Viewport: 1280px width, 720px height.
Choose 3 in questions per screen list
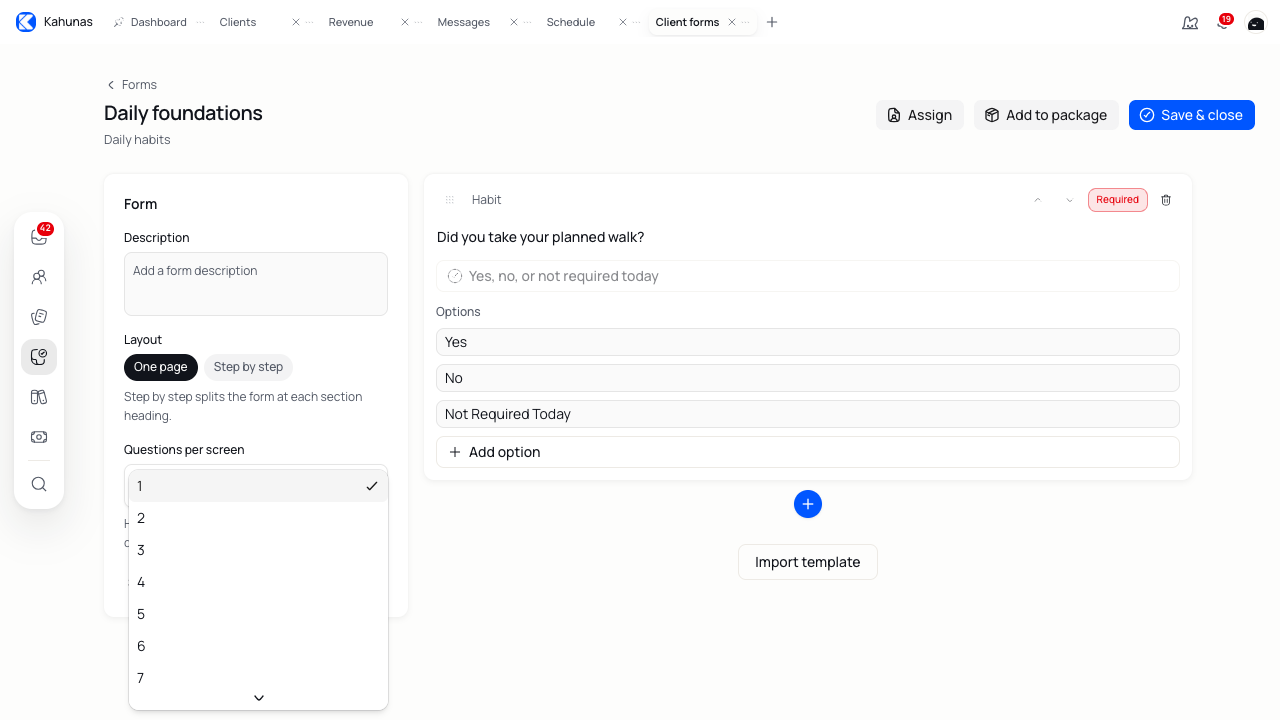[258, 550]
